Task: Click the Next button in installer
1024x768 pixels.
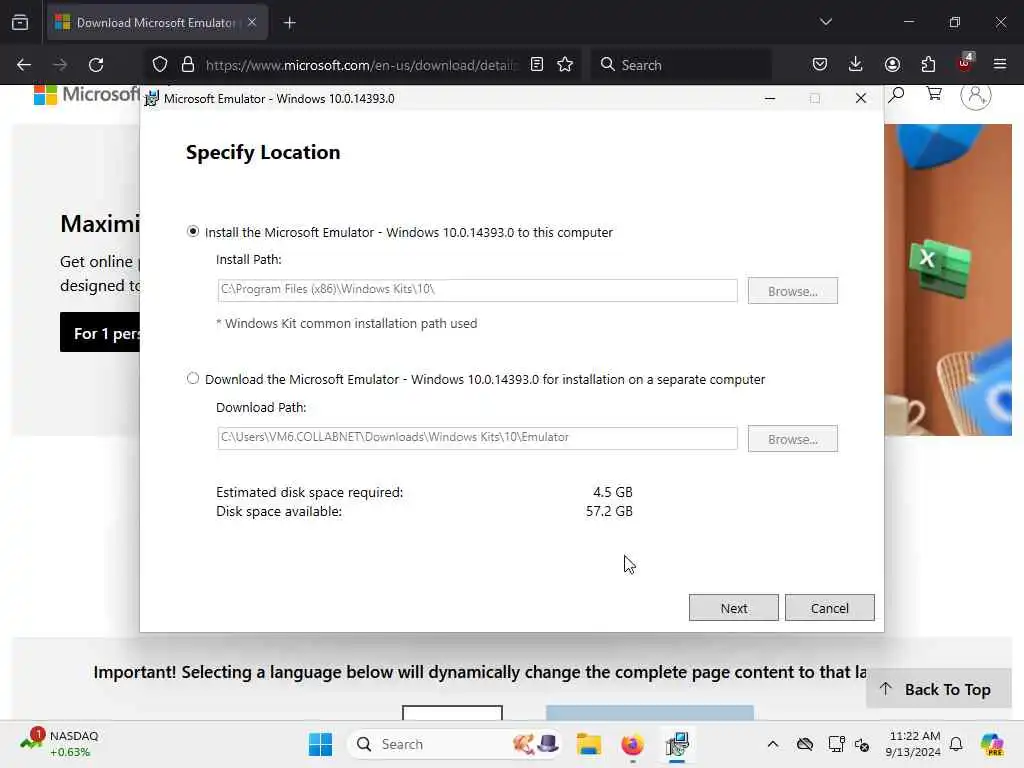Action: point(733,608)
